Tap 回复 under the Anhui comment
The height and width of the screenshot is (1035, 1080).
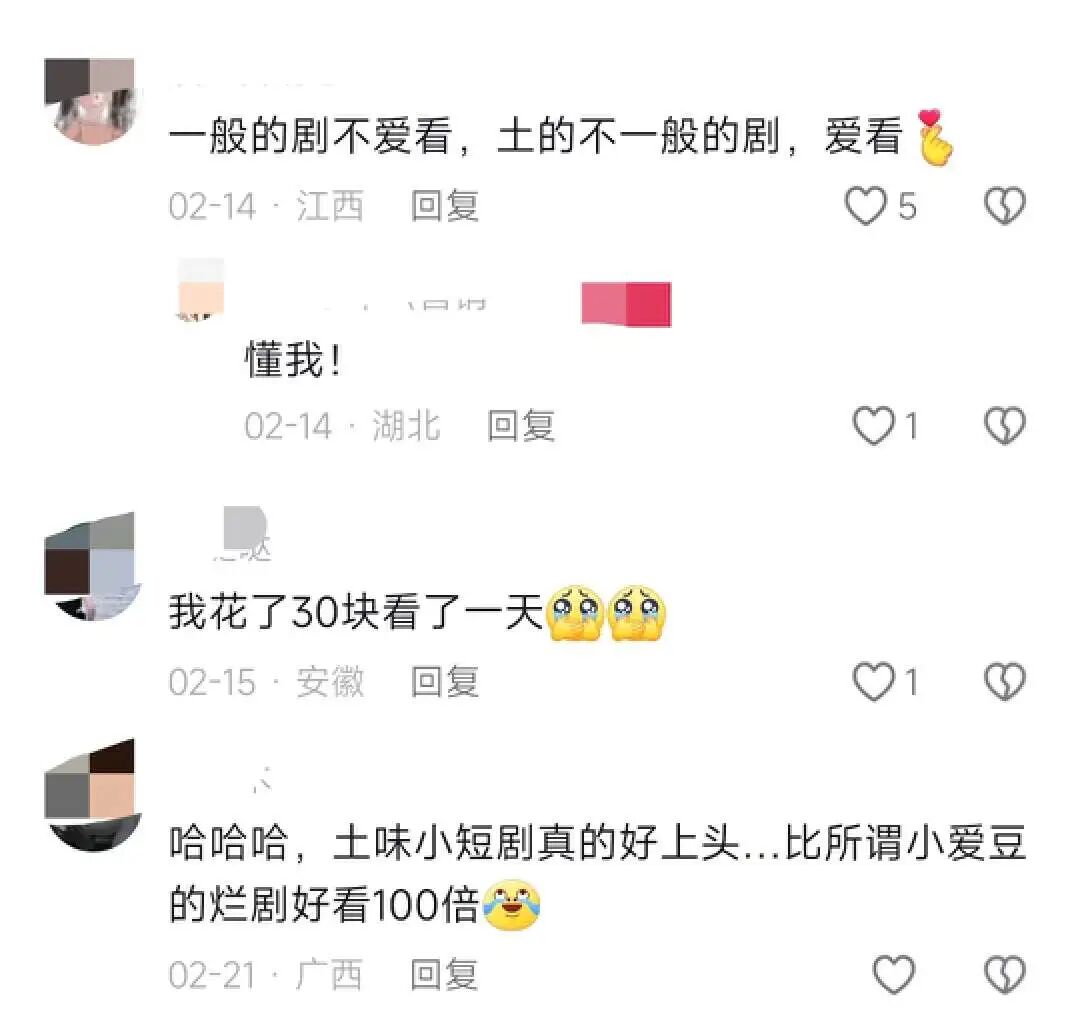pos(445,682)
